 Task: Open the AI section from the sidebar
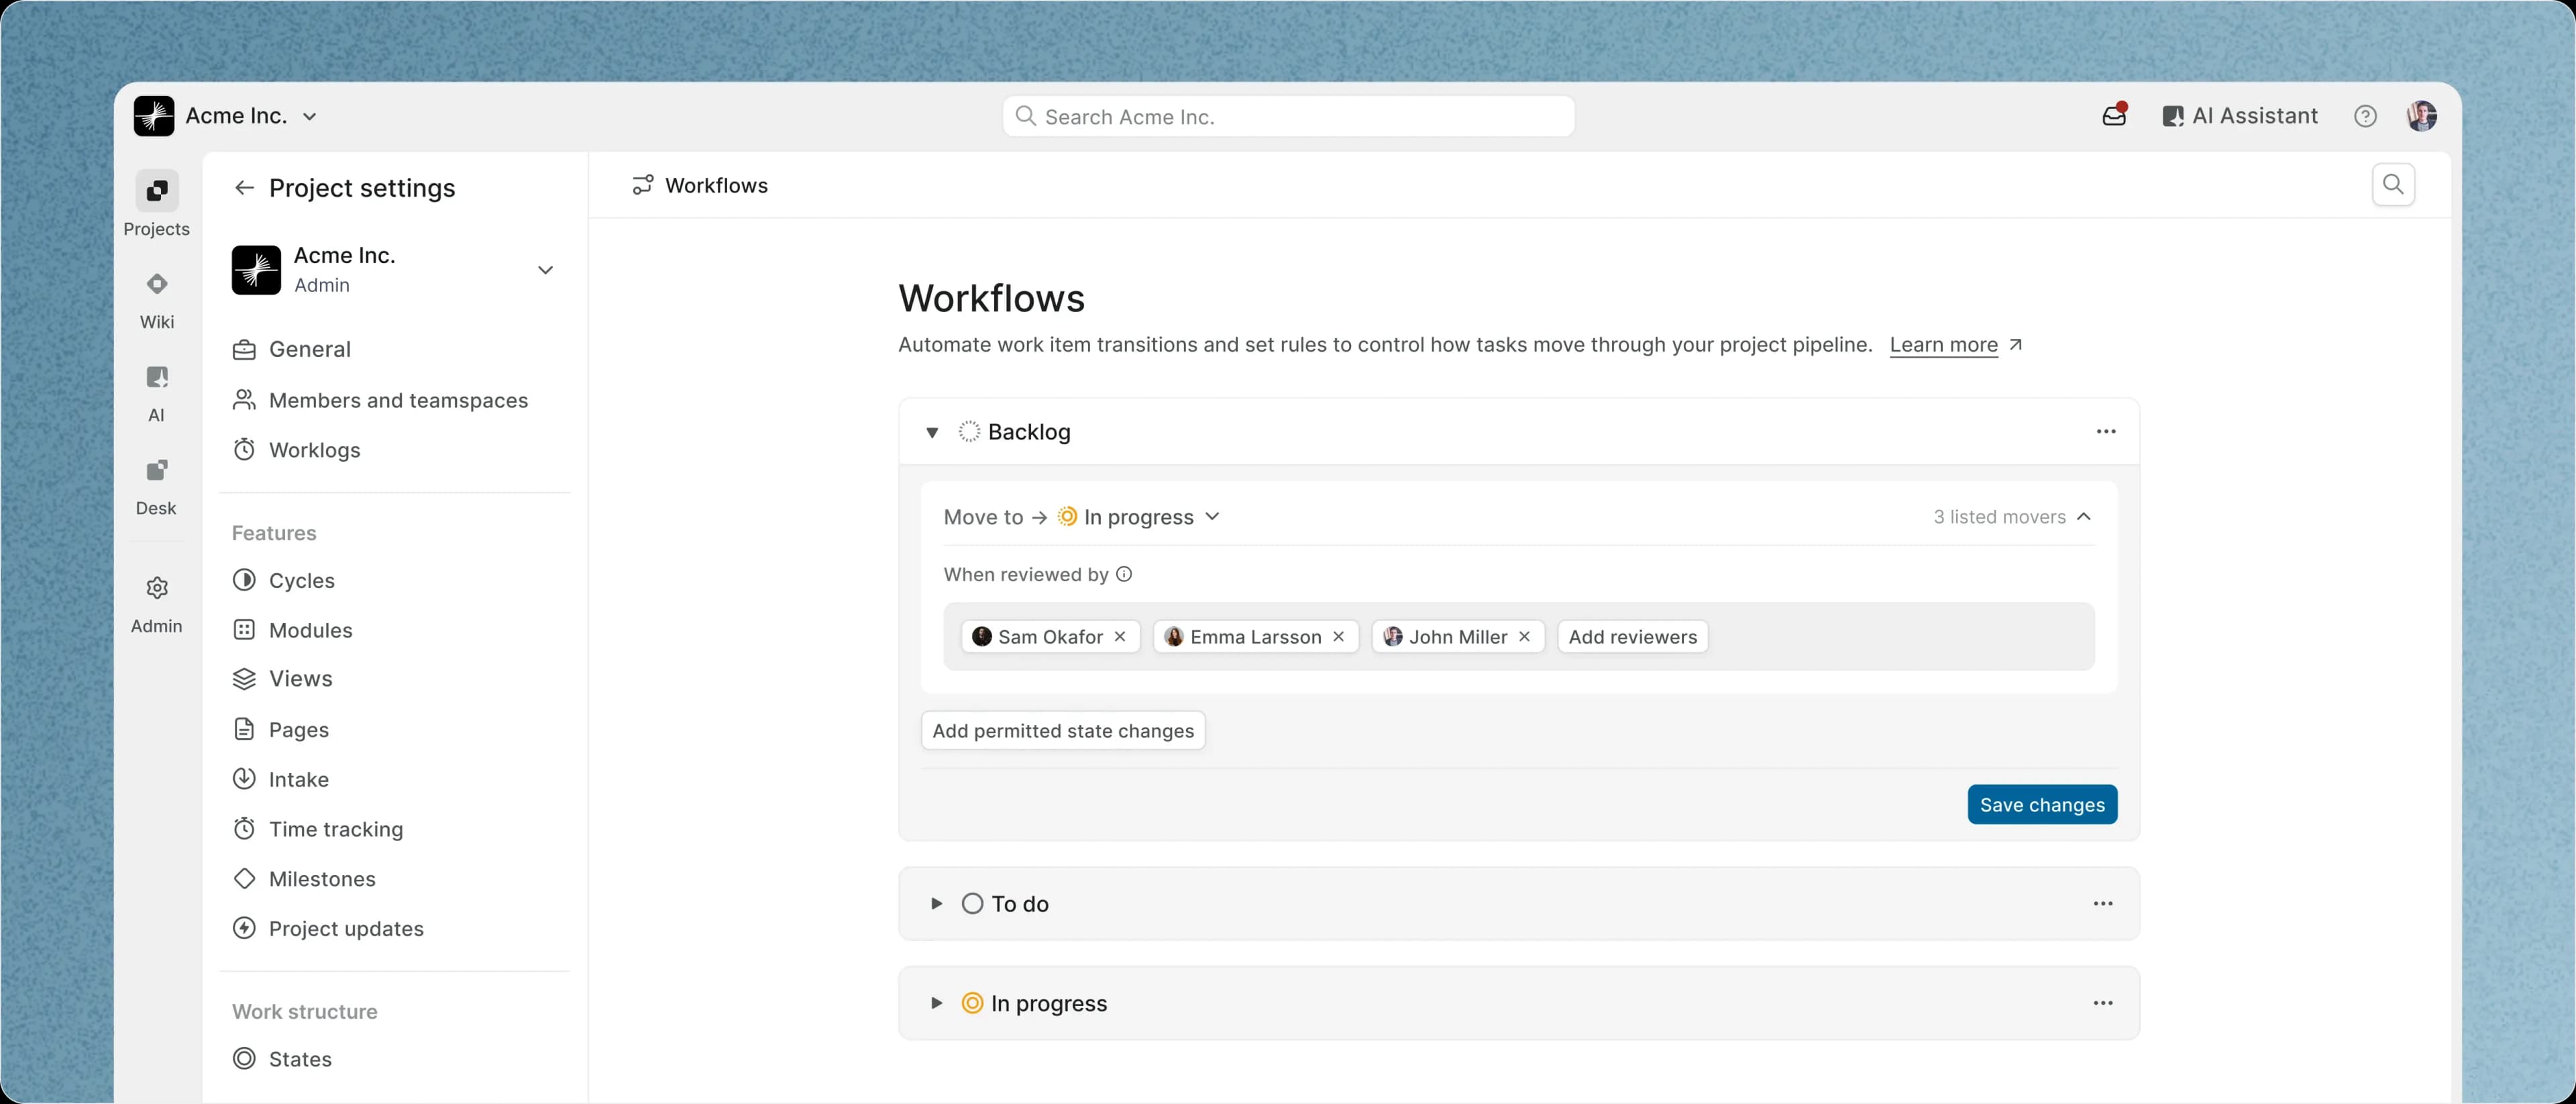coord(156,378)
